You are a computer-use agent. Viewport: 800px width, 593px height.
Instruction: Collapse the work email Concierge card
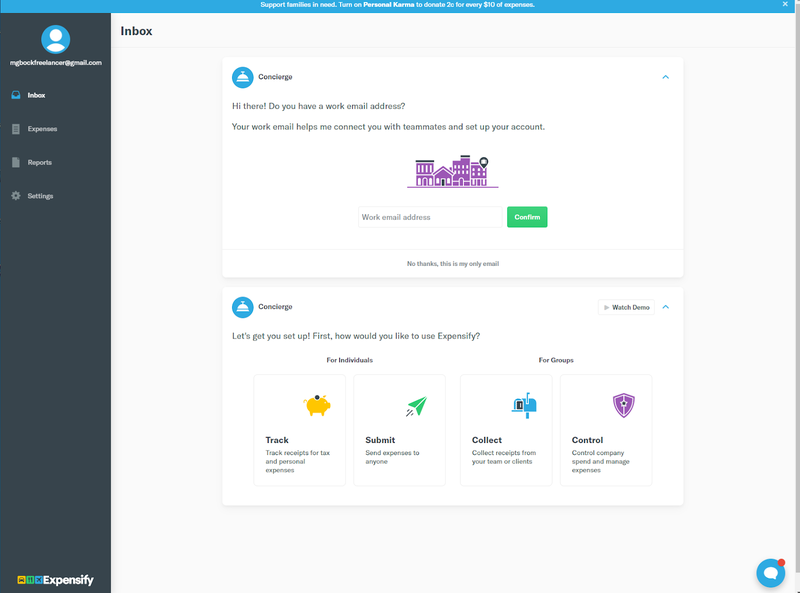tap(665, 77)
